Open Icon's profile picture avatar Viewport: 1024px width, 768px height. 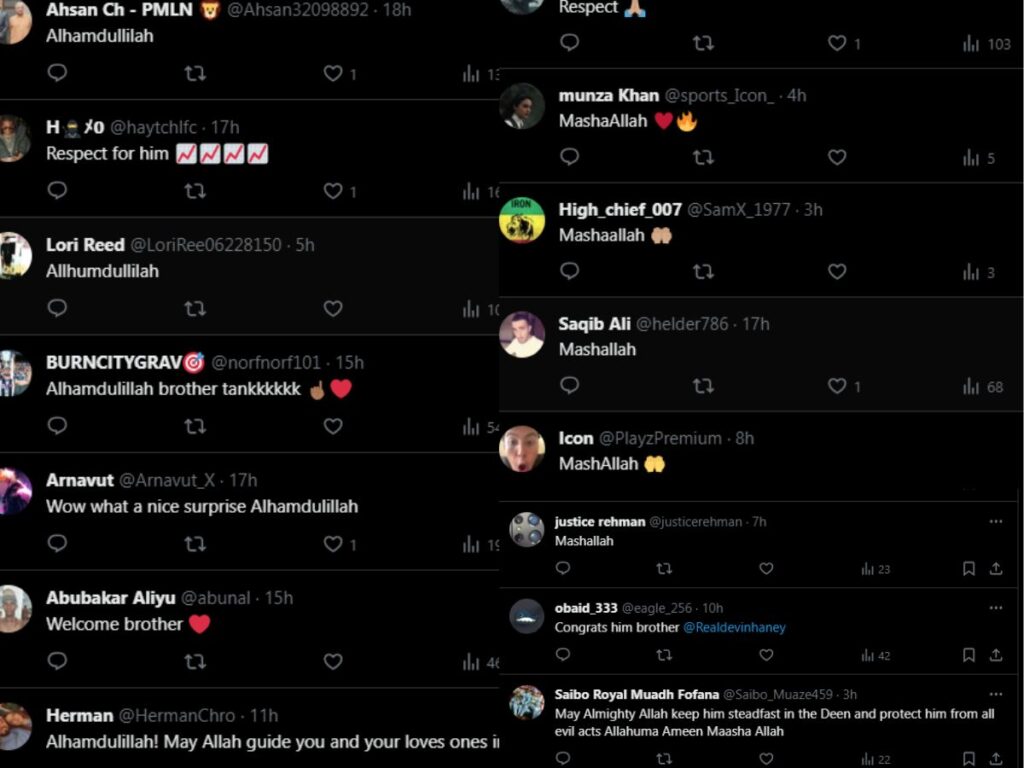coord(522,449)
